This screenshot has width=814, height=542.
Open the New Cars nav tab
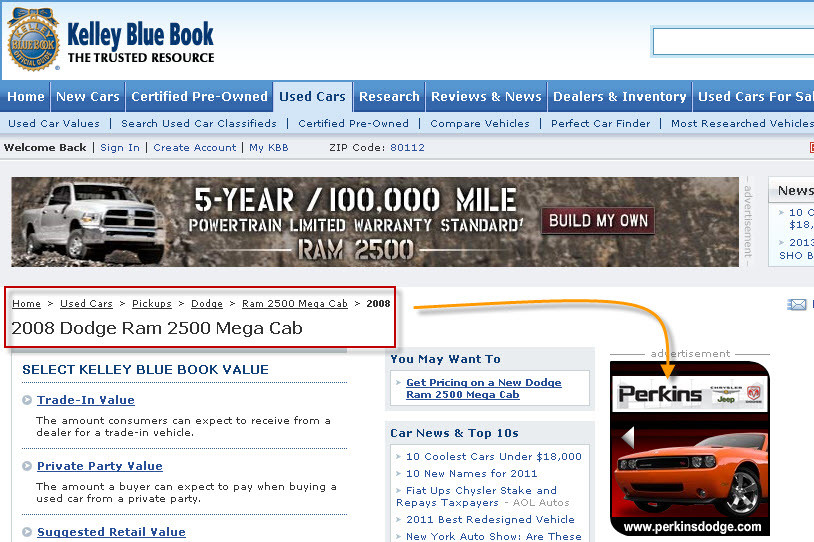[88, 97]
